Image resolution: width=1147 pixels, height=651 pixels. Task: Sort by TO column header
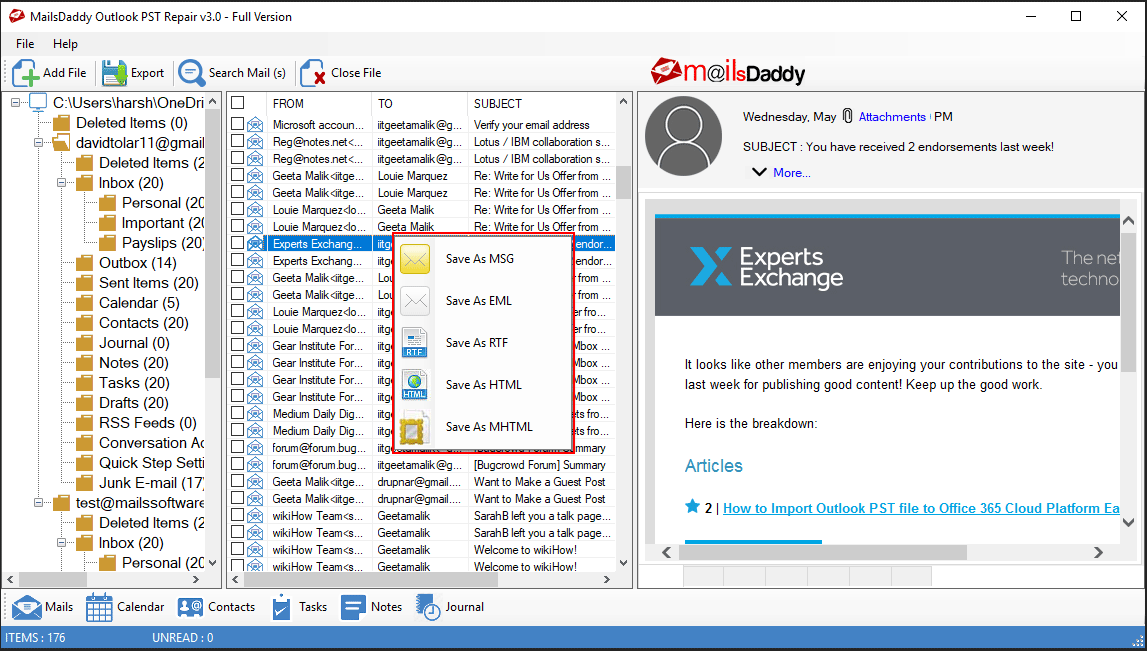(x=420, y=104)
